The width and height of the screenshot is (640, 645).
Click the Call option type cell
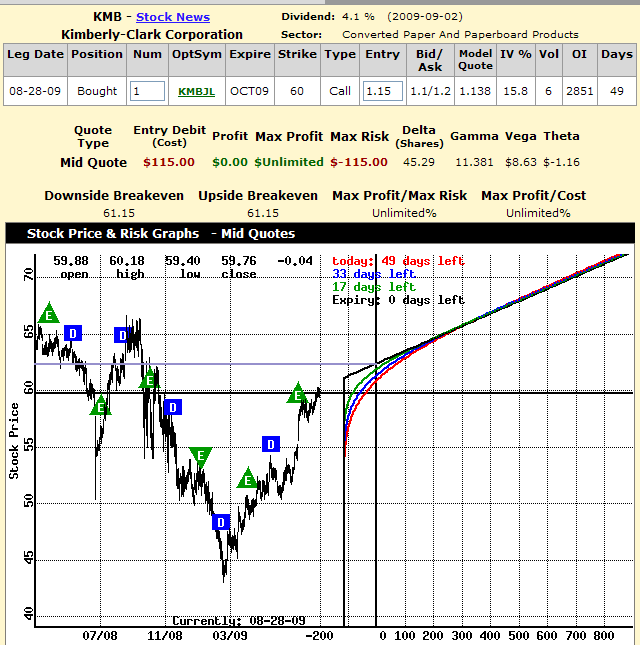[340, 91]
